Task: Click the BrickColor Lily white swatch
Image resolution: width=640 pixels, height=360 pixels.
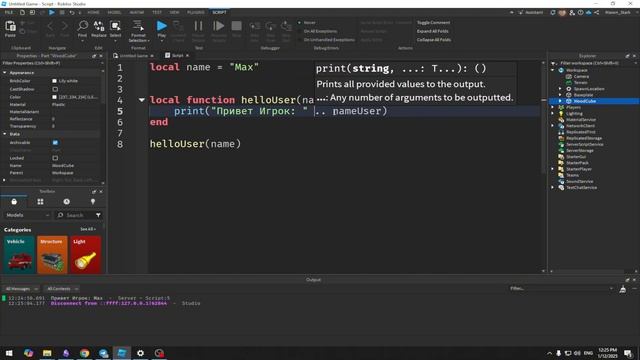Action: [x=54, y=81]
